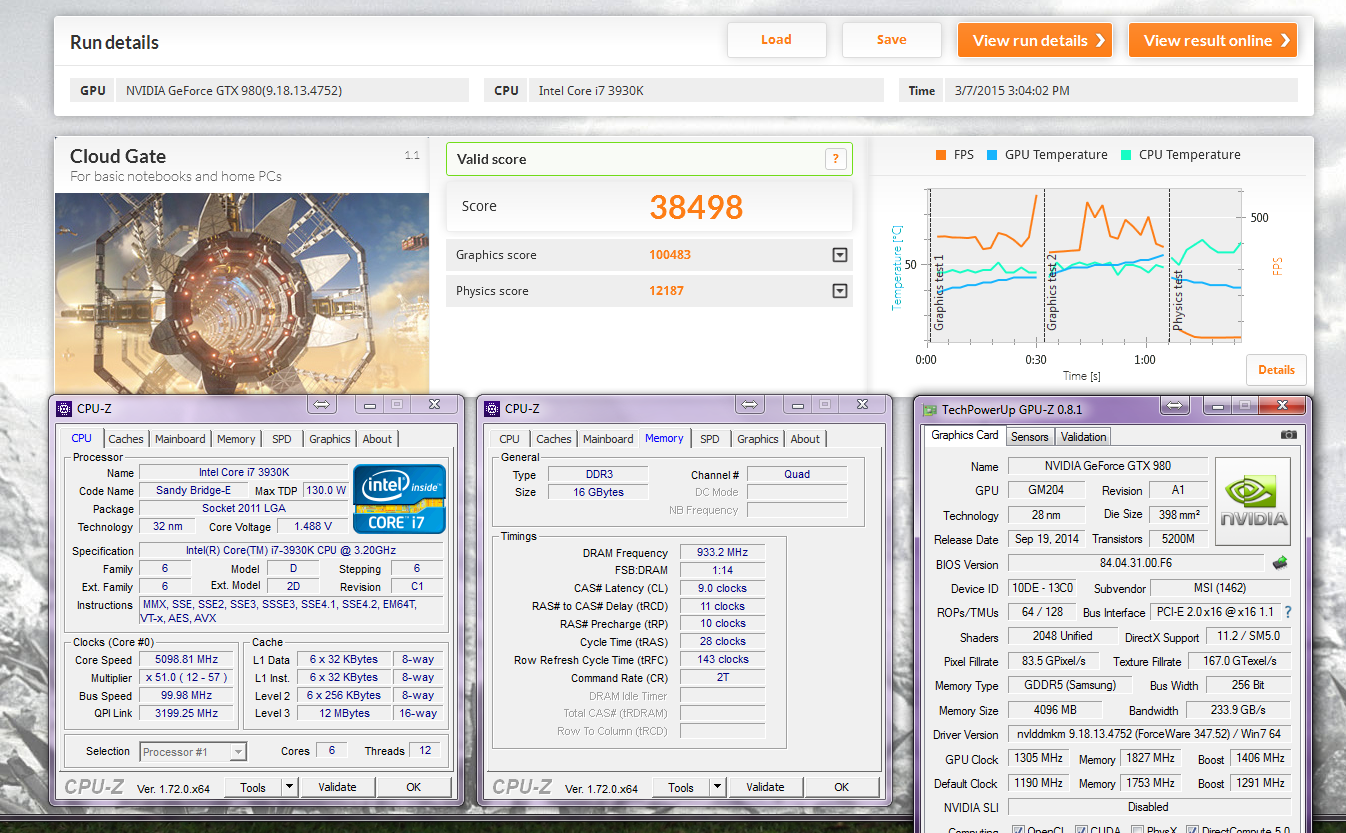Viewport: 1346px width, 833px height.
Task: Click the Bus Interface question mark icon
Action: 1287,612
